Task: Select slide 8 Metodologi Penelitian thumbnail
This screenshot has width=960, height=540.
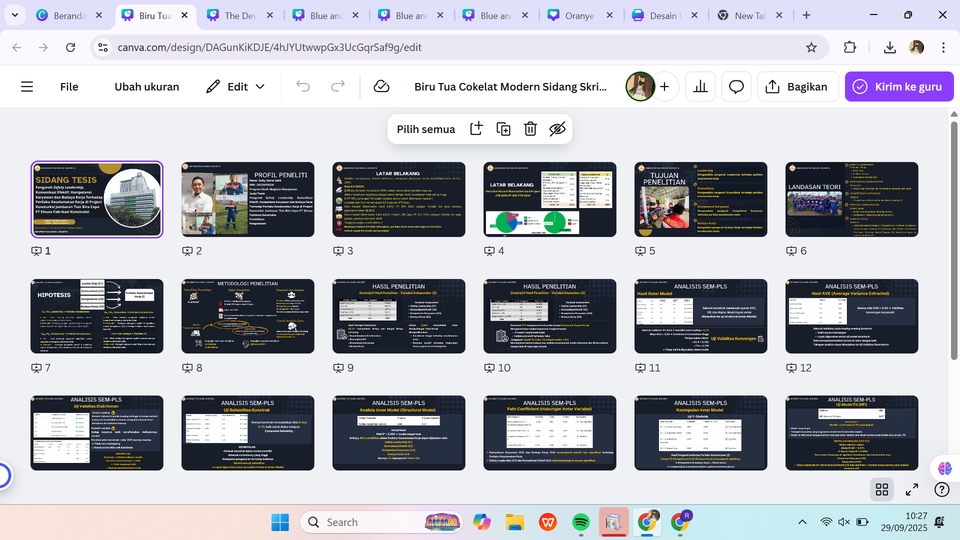Action: pyautogui.click(x=248, y=316)
